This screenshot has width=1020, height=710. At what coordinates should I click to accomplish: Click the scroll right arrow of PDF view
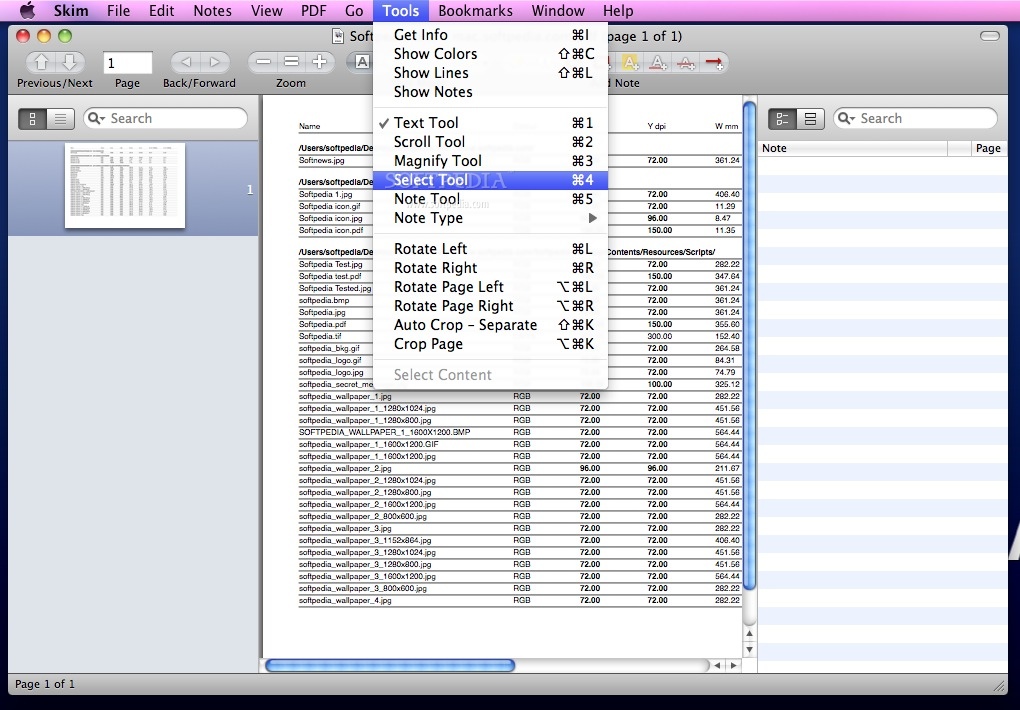pyautogui.click(x=733, y=665)
